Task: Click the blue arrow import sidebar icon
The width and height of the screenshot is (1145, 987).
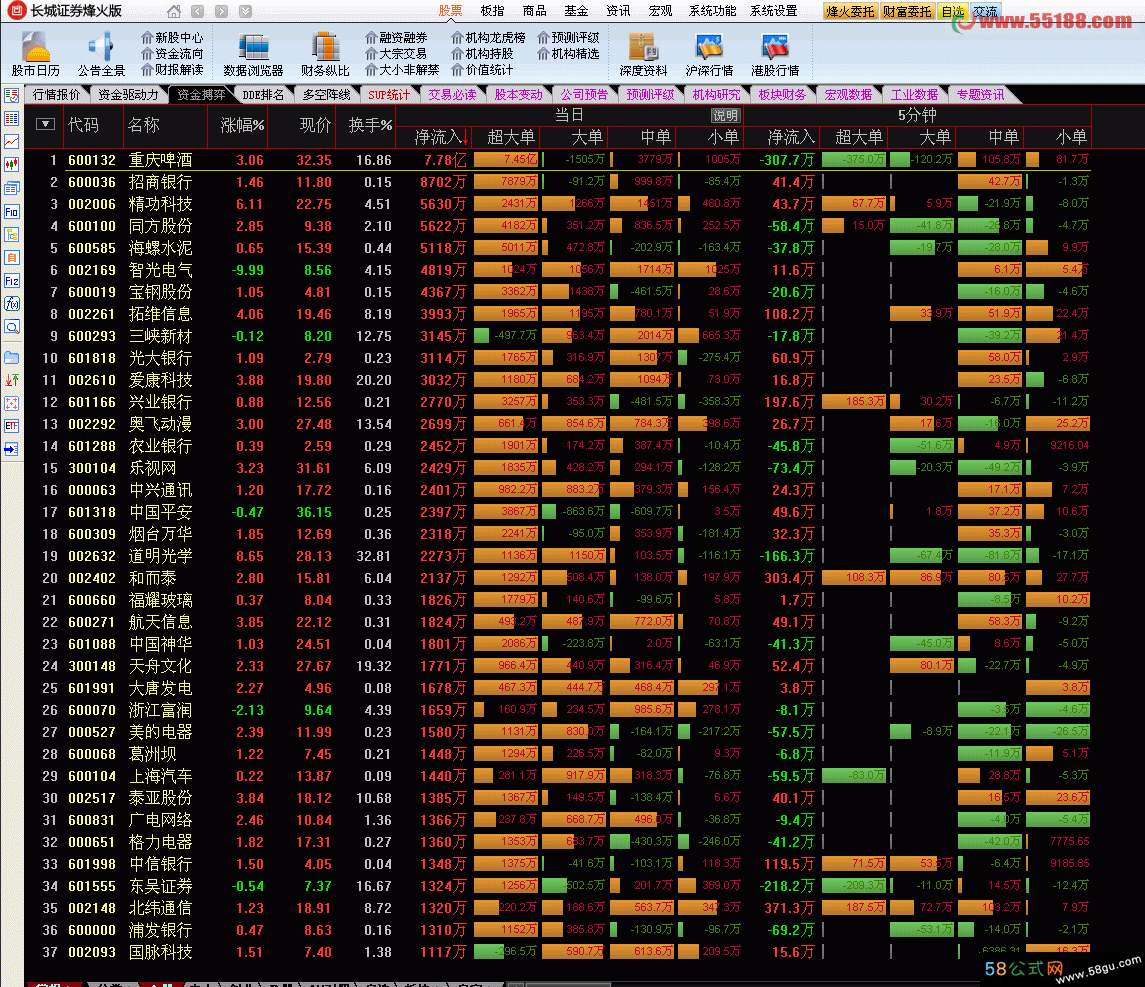Action: (12, 449)
